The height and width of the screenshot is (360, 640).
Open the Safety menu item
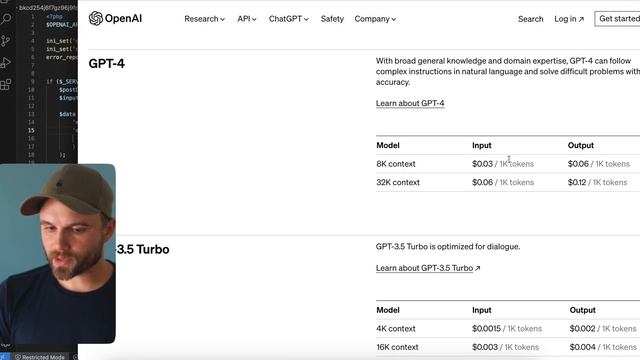(332, 19)
